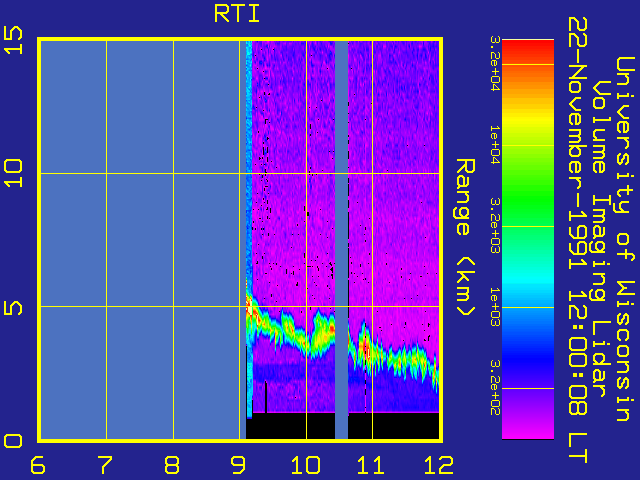The height and width of the screenshot is (480, 640).
Task: Click the y-axis label 5
Action: point(13,307)
